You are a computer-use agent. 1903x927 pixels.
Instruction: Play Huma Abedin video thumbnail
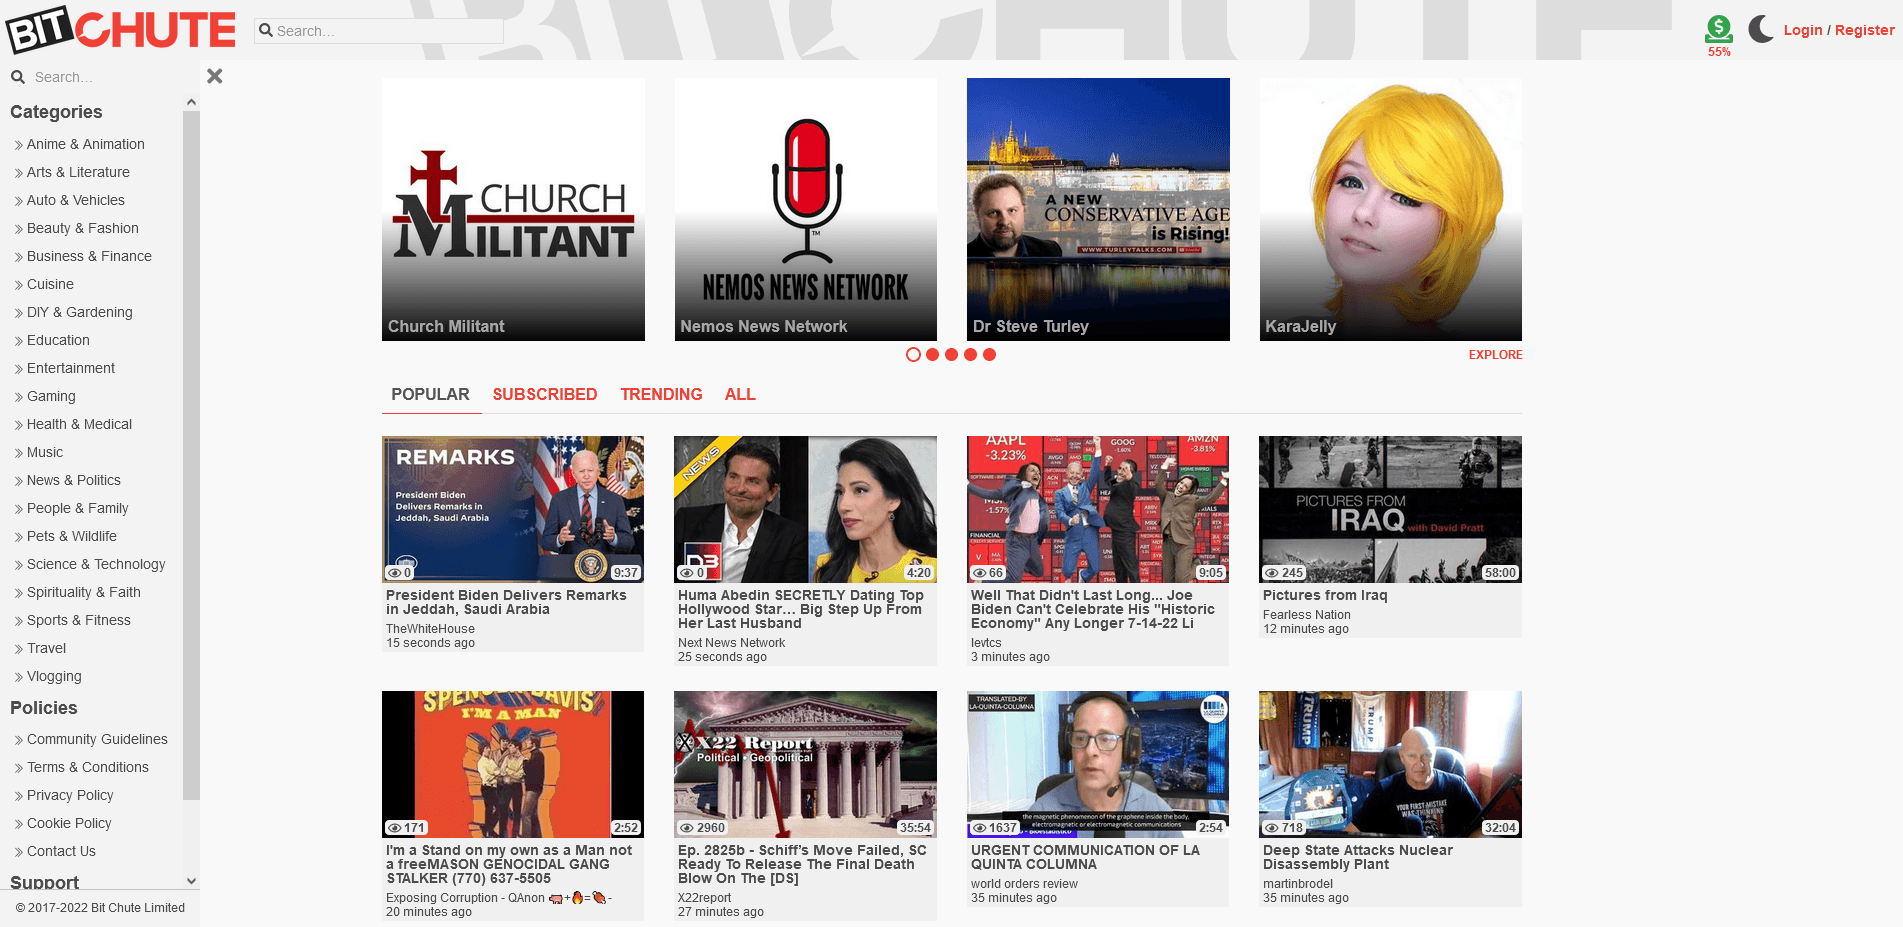(x=805, y=509)
